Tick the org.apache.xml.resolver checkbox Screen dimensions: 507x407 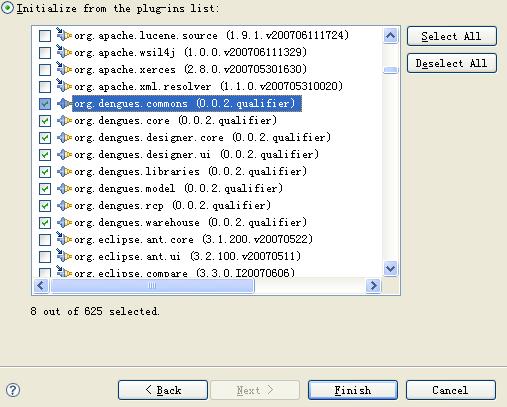coord(45,87)
